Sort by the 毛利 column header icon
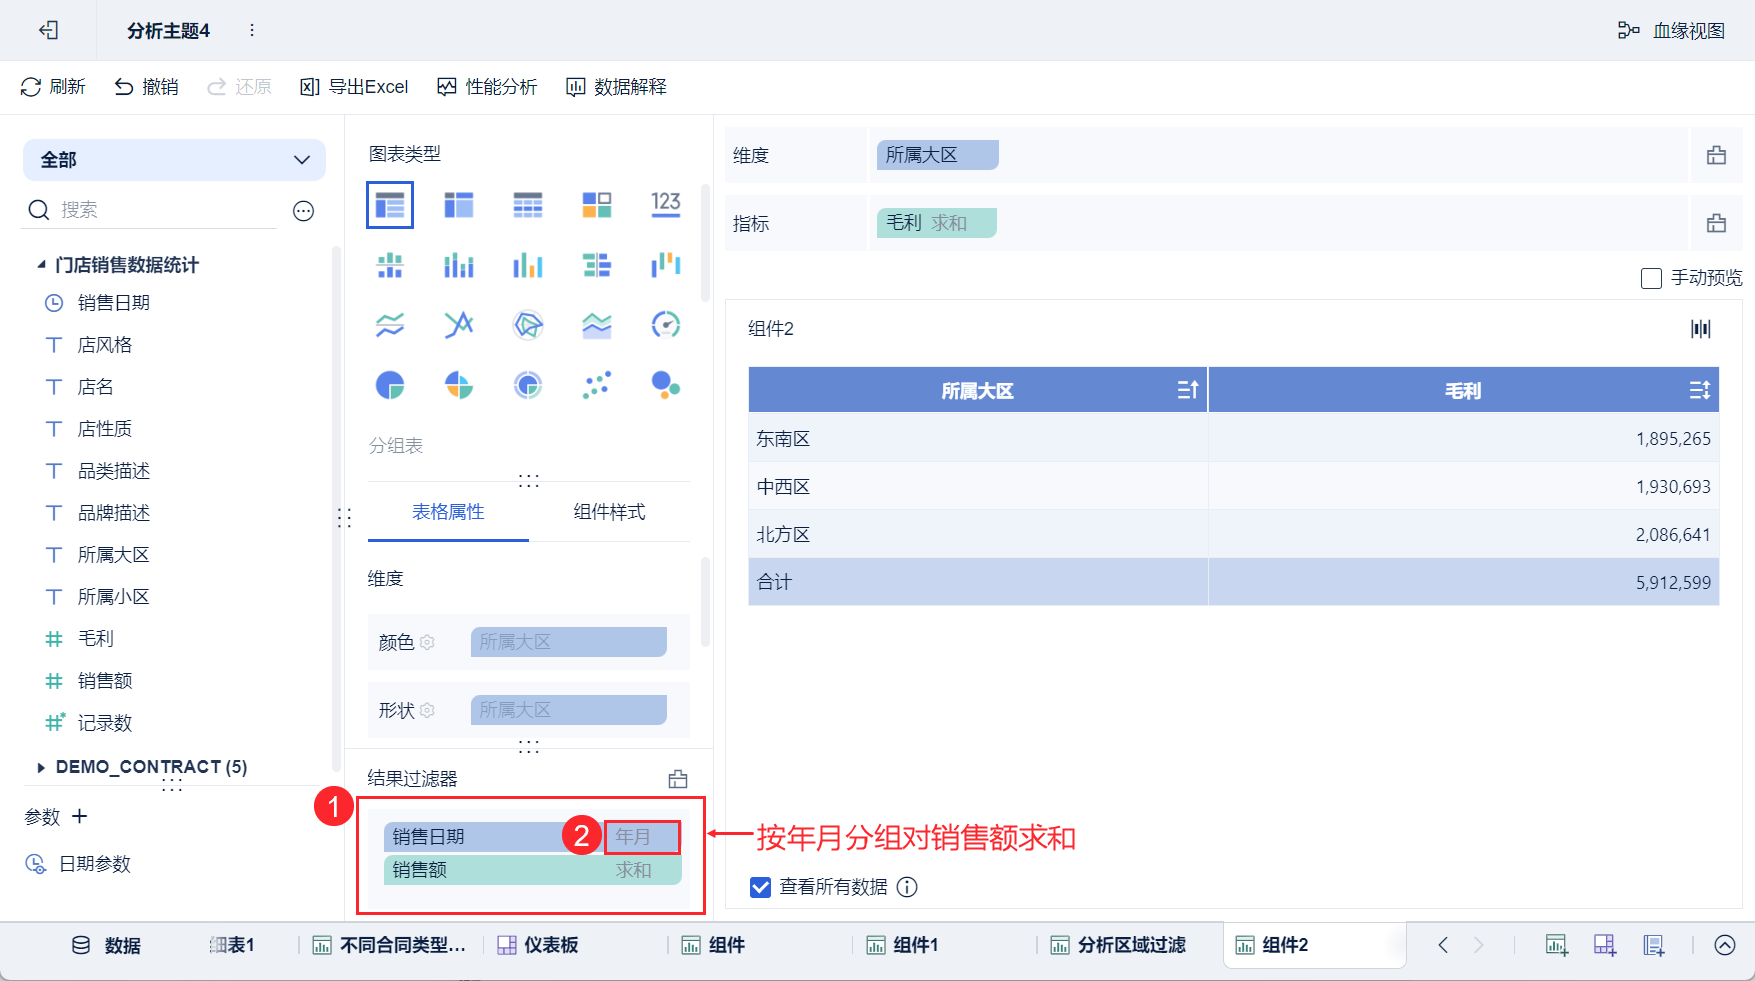The height and width of the screenshot is (981, 1755). 1700,390
